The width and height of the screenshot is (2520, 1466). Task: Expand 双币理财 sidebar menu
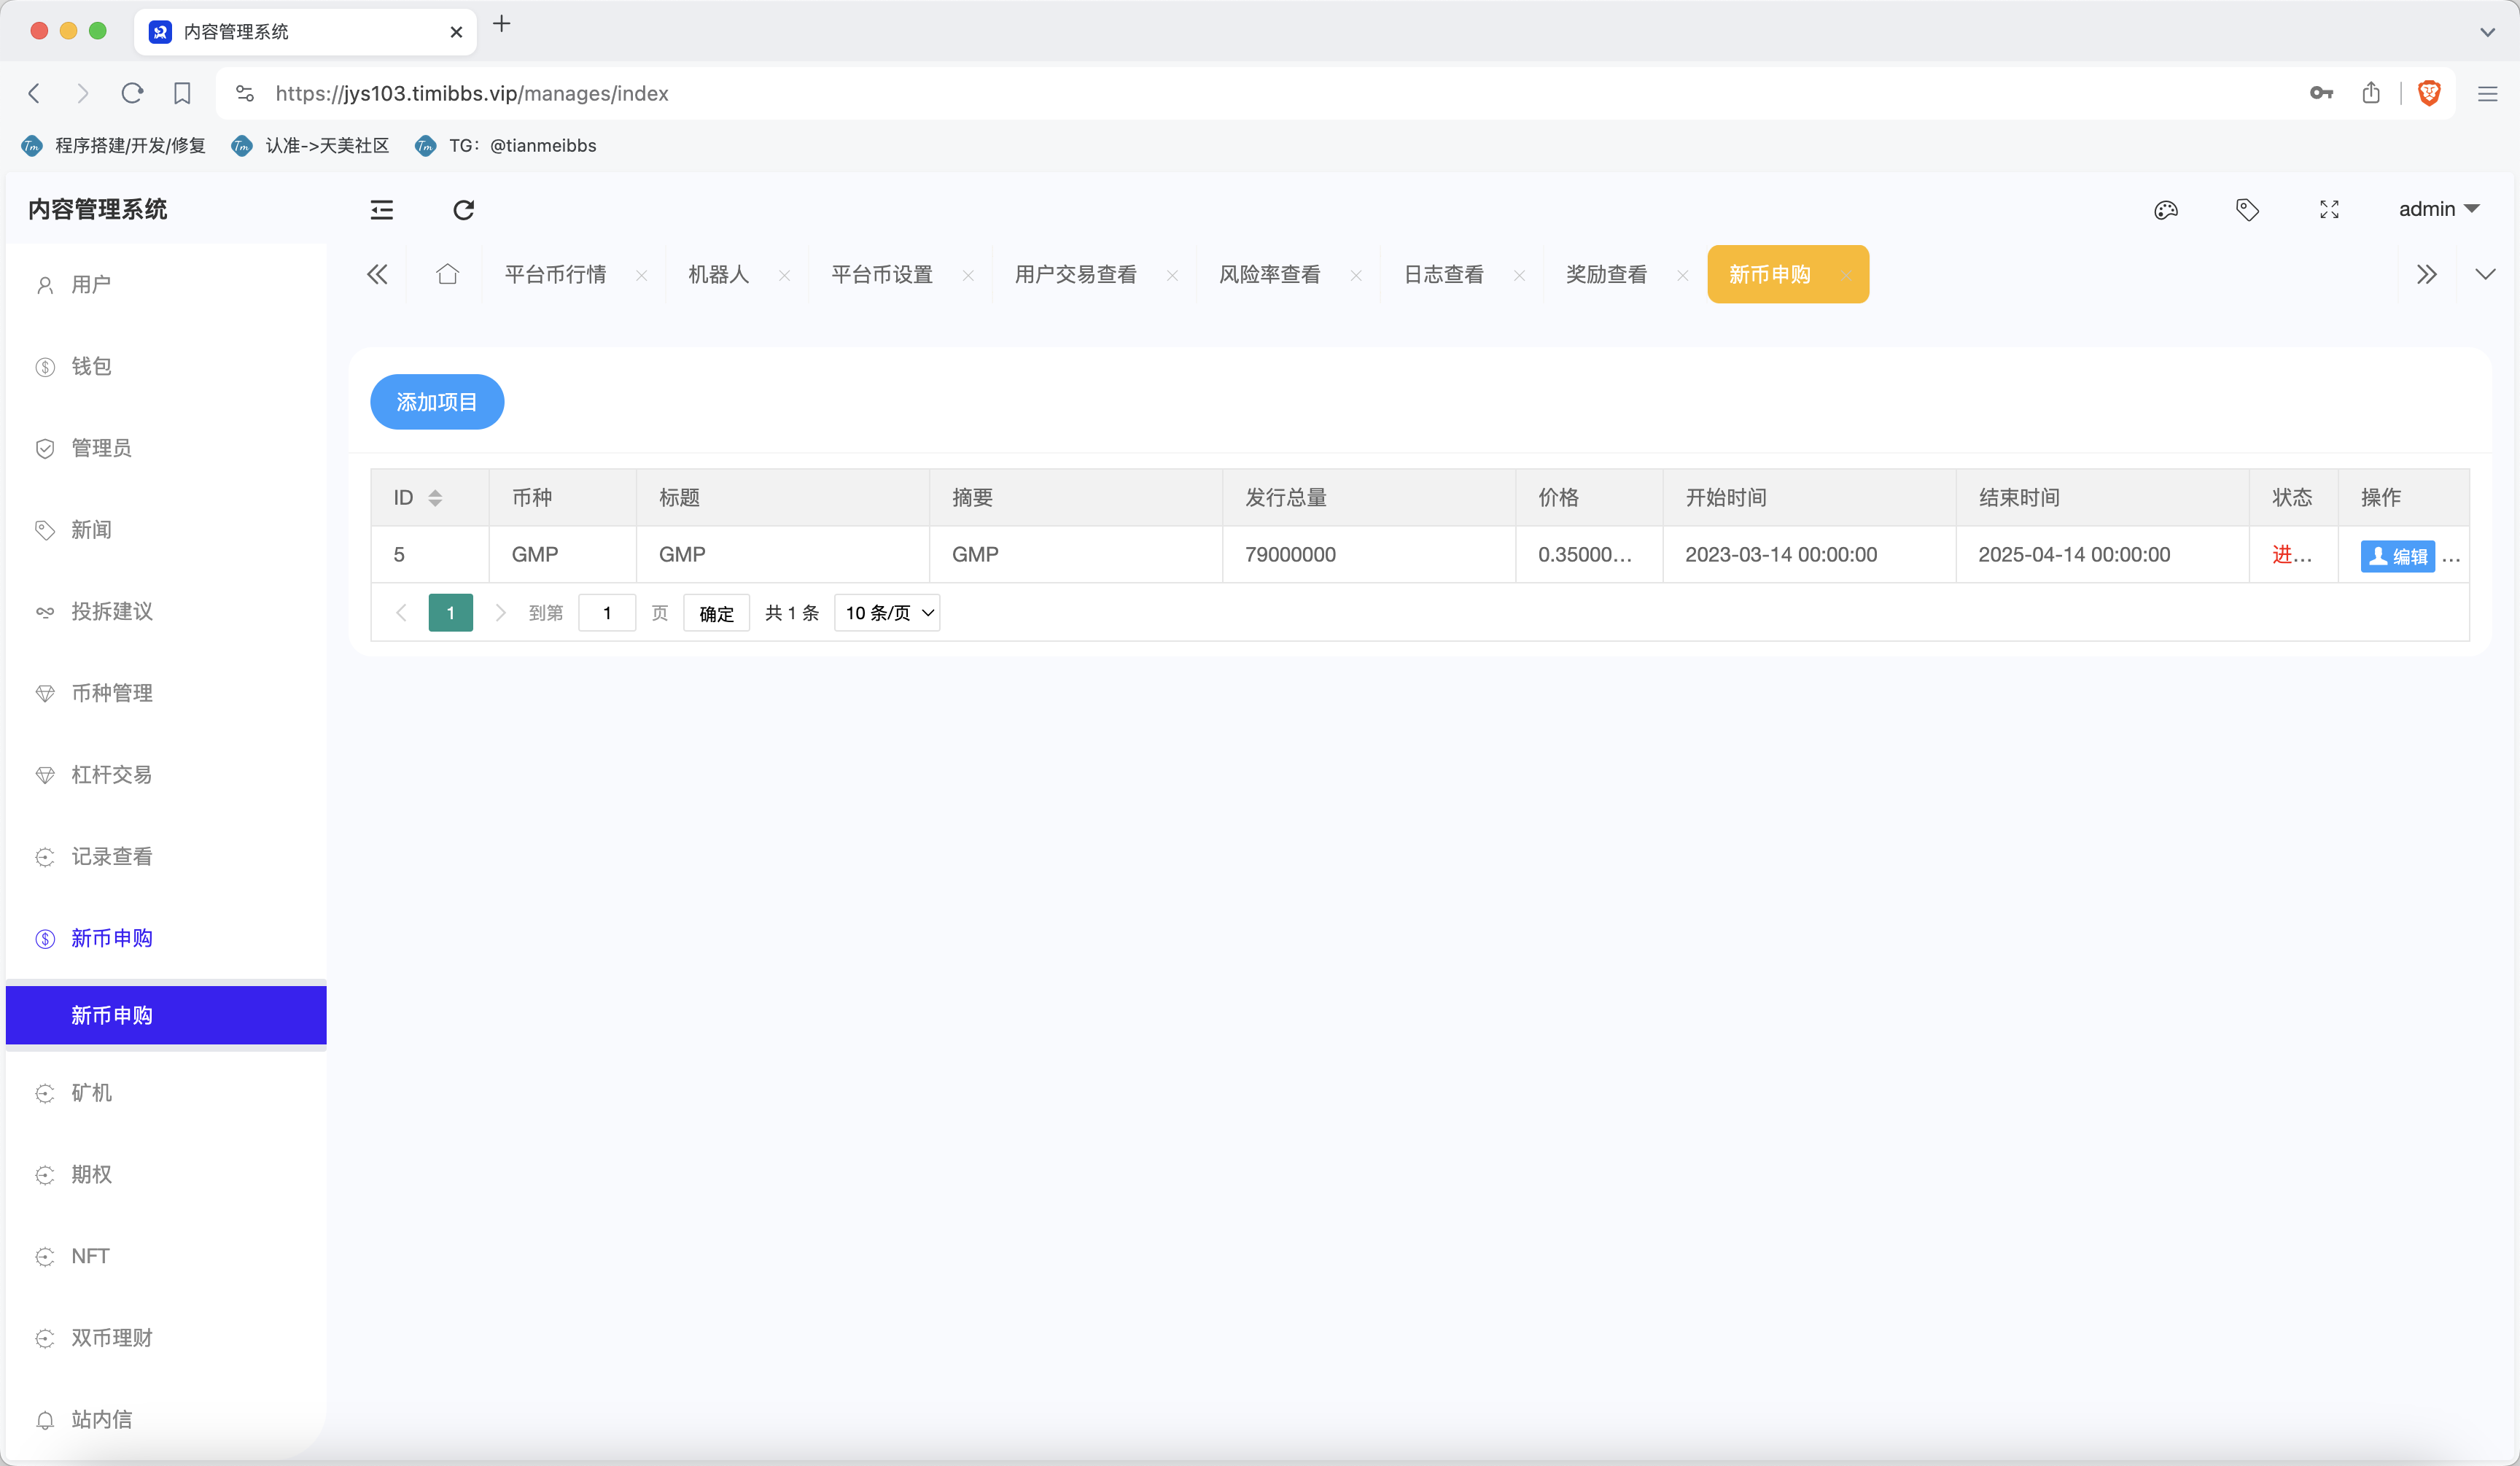click(166, 1338)
